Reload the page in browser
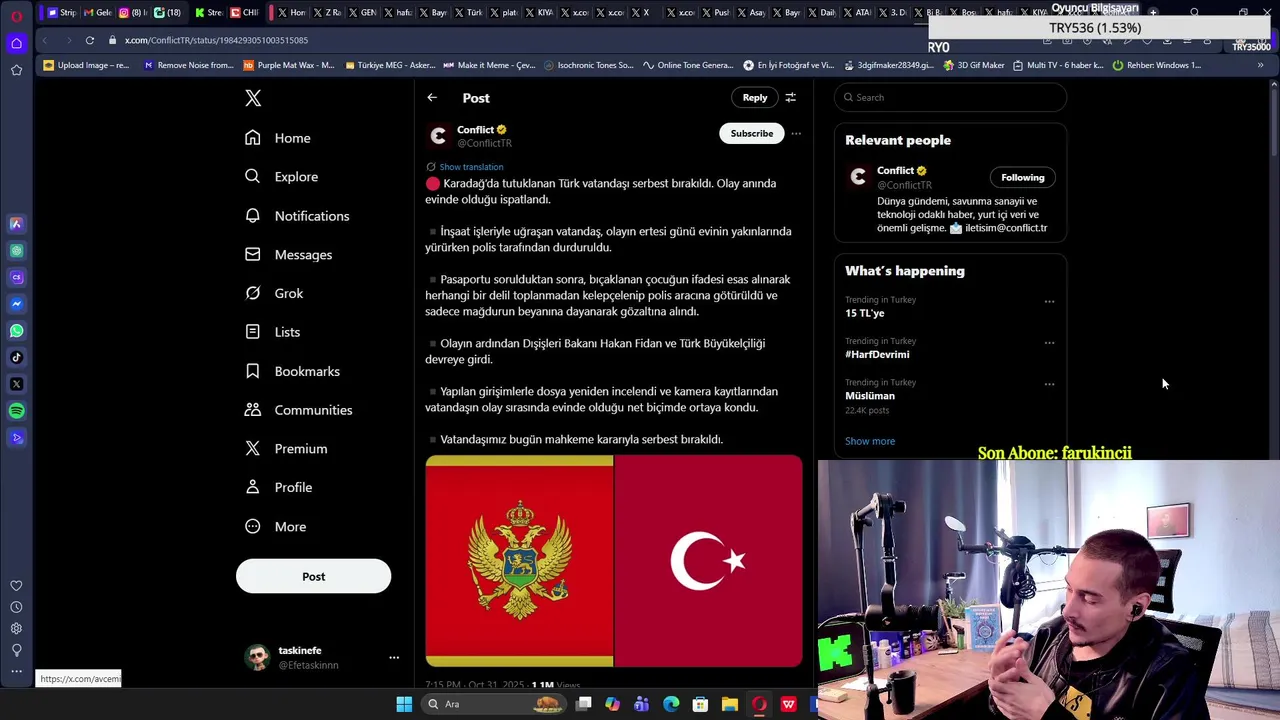 click(x=89, y=40)
